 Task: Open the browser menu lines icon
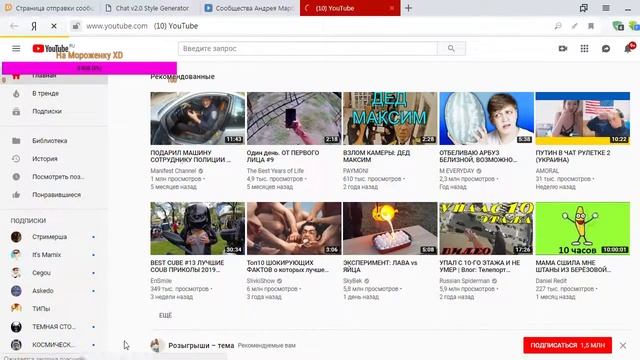click(x=606, y=8)
